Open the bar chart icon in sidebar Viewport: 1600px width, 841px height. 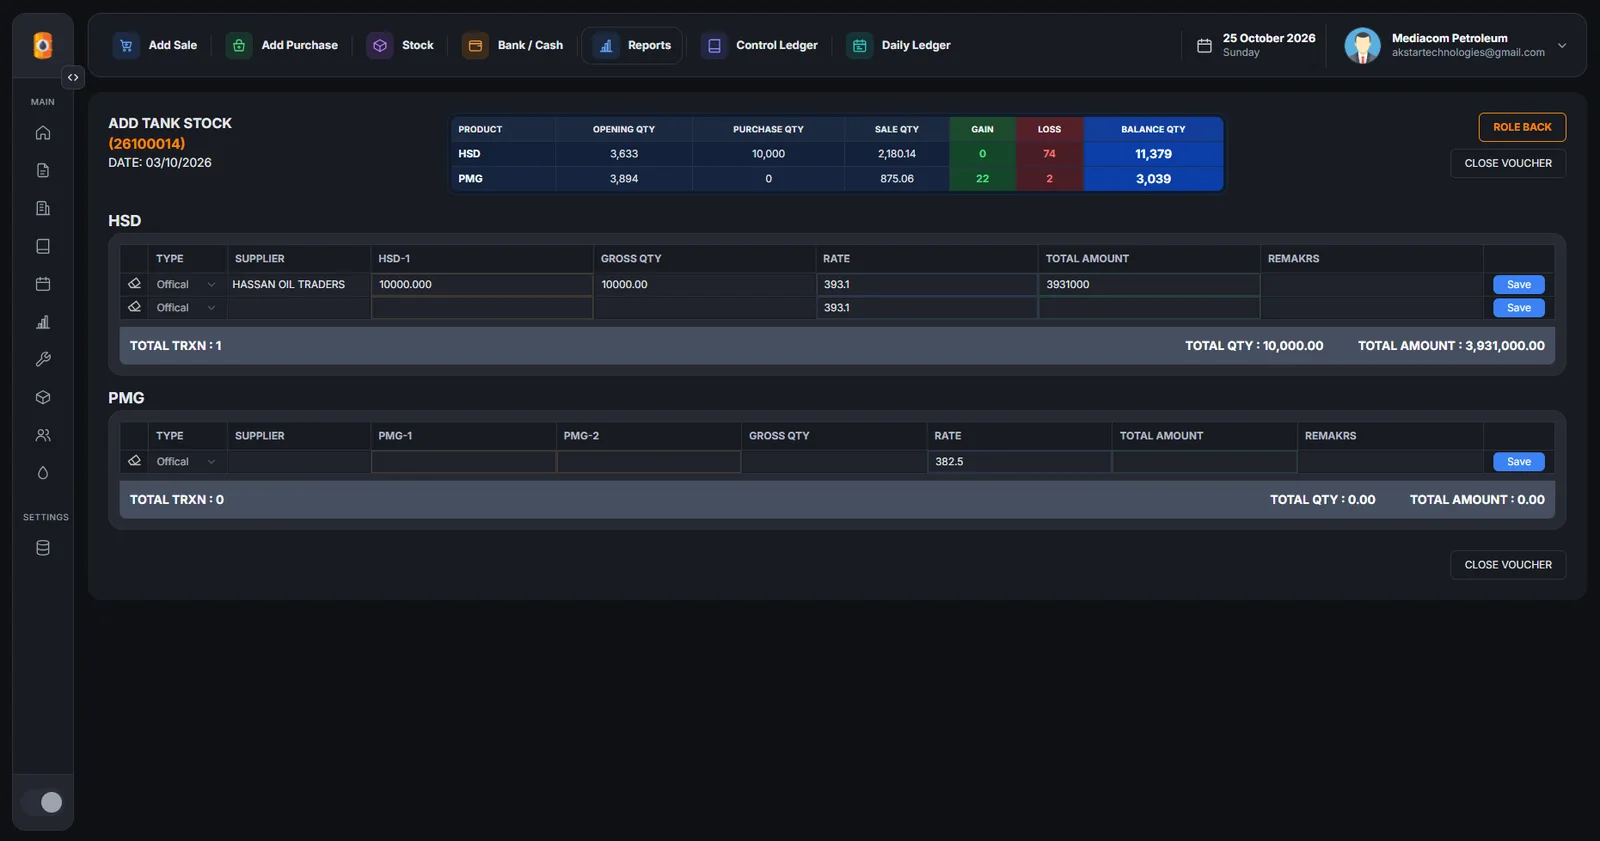pos(43,322)
